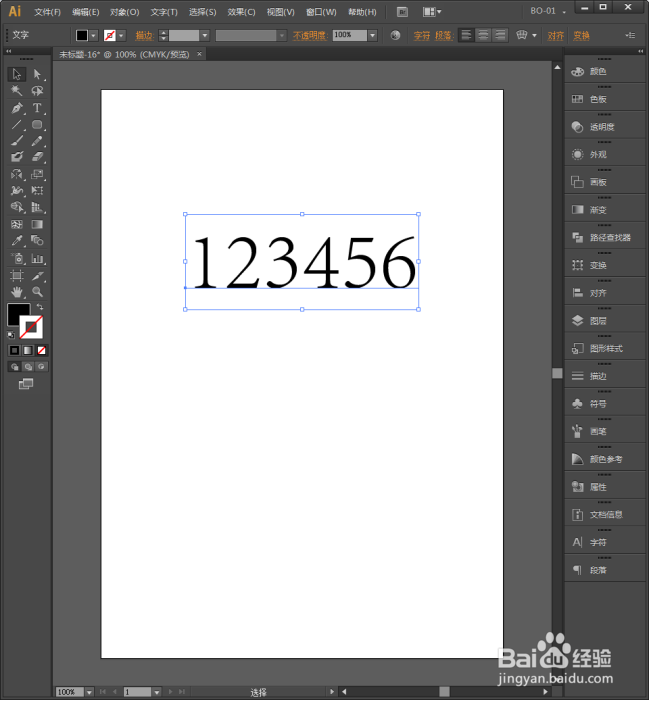This screenshot has width=649, height=701.
Task: Open the stroke weight dropdown
Action: [205, 35]
